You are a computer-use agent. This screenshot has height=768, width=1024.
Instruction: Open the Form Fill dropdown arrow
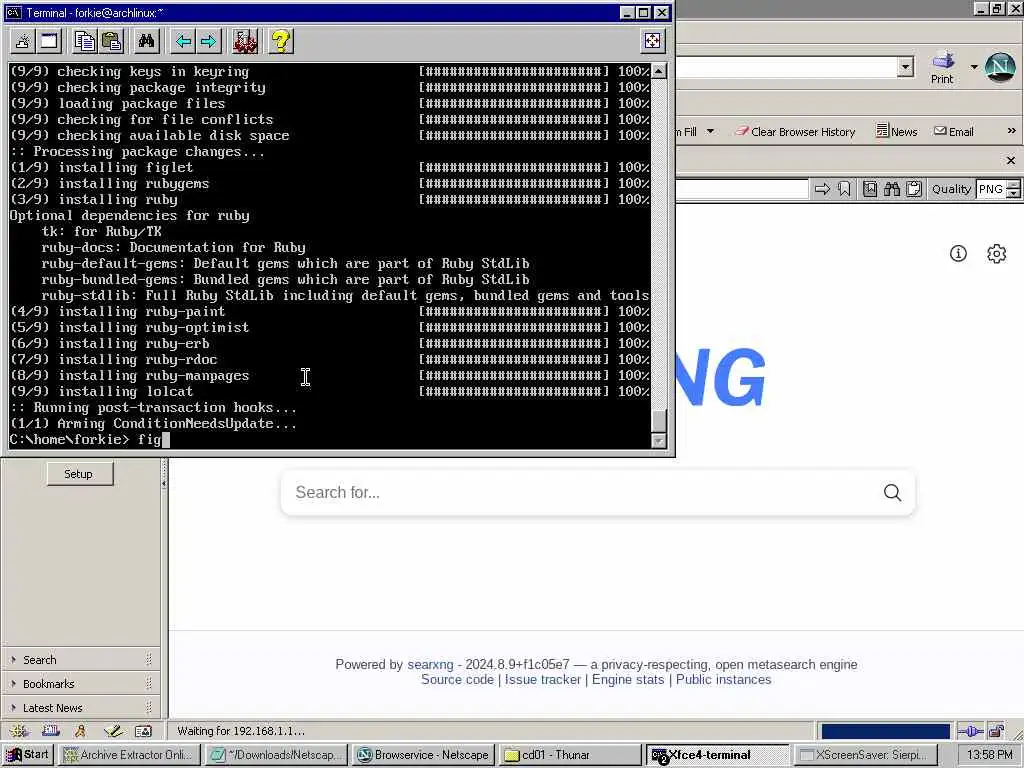click(x=710, y=131)
